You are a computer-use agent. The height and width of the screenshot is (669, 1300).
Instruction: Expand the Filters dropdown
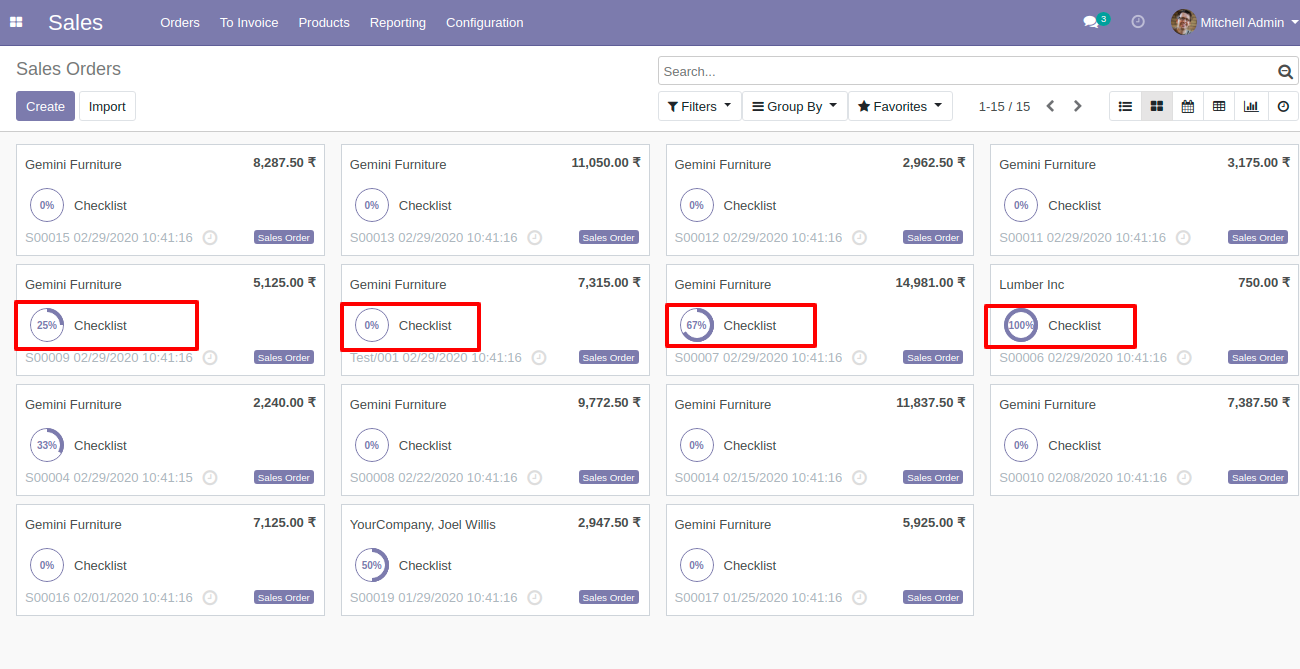click(x=699, y=106)
